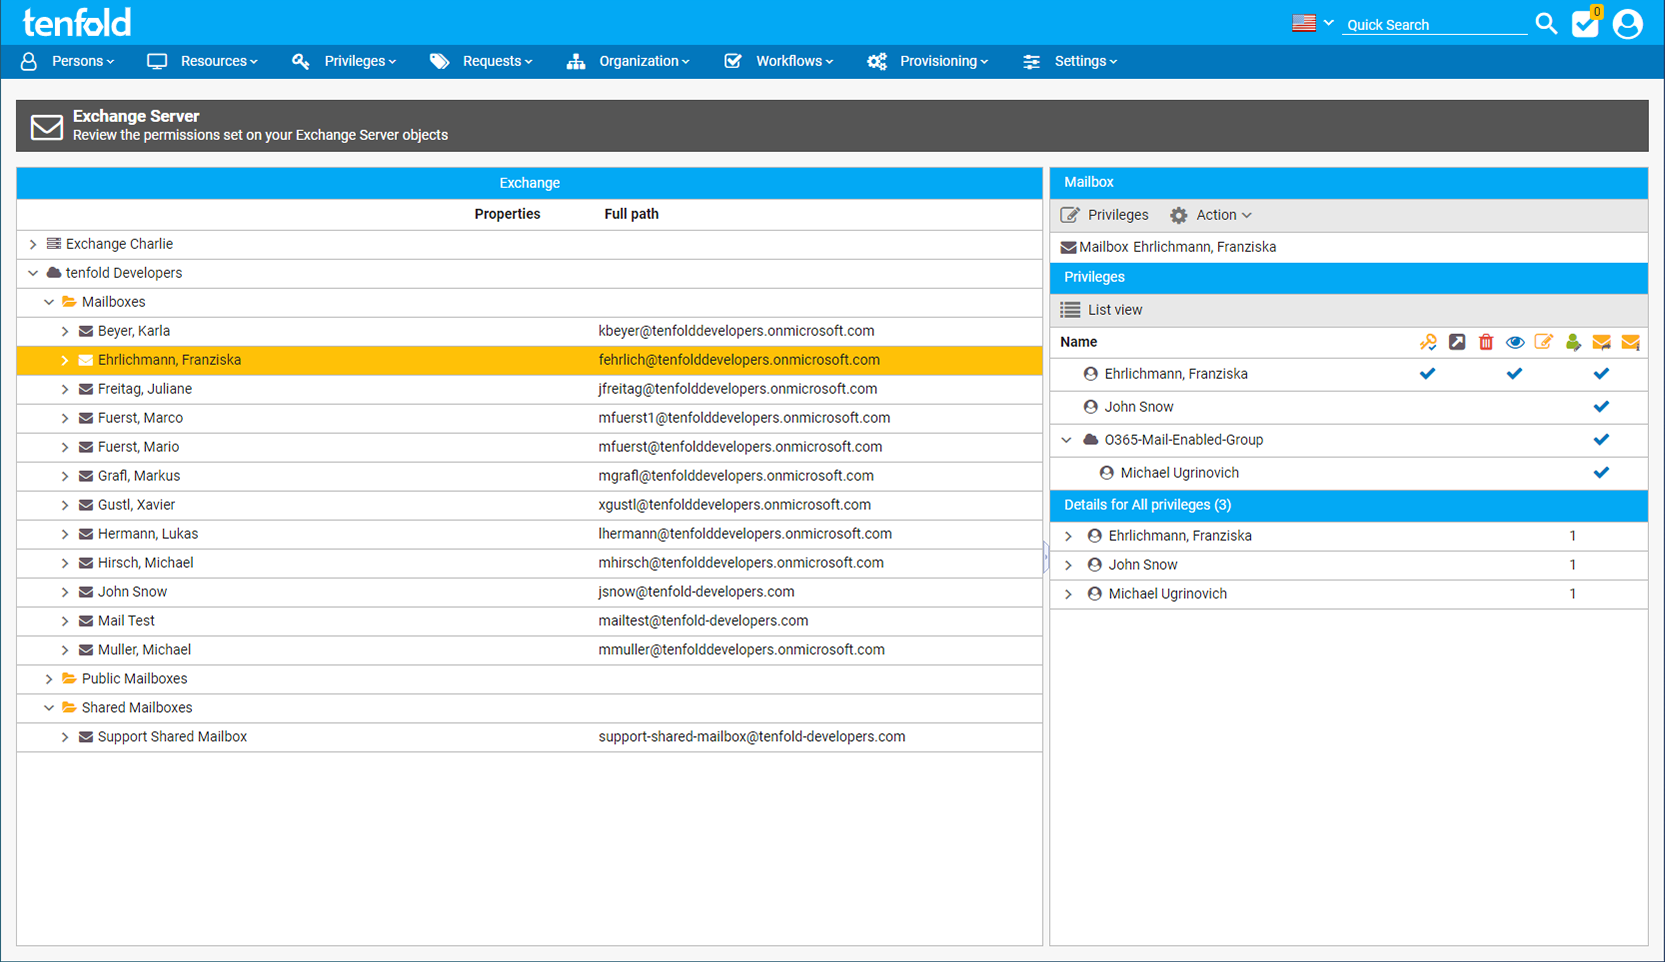
Task: Click the dark arrow column icon
Action: coord(1457,342)
